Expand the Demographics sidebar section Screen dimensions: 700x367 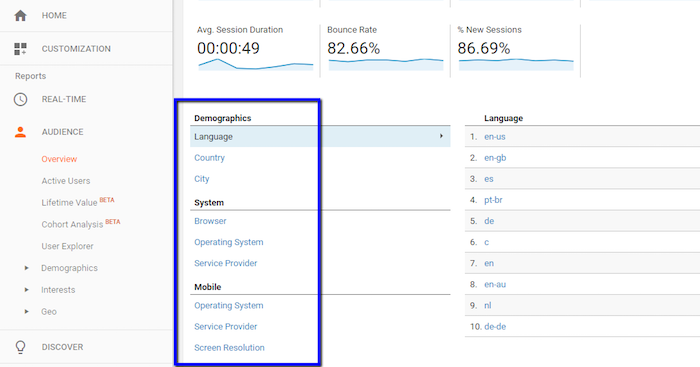tap(69, 268)
